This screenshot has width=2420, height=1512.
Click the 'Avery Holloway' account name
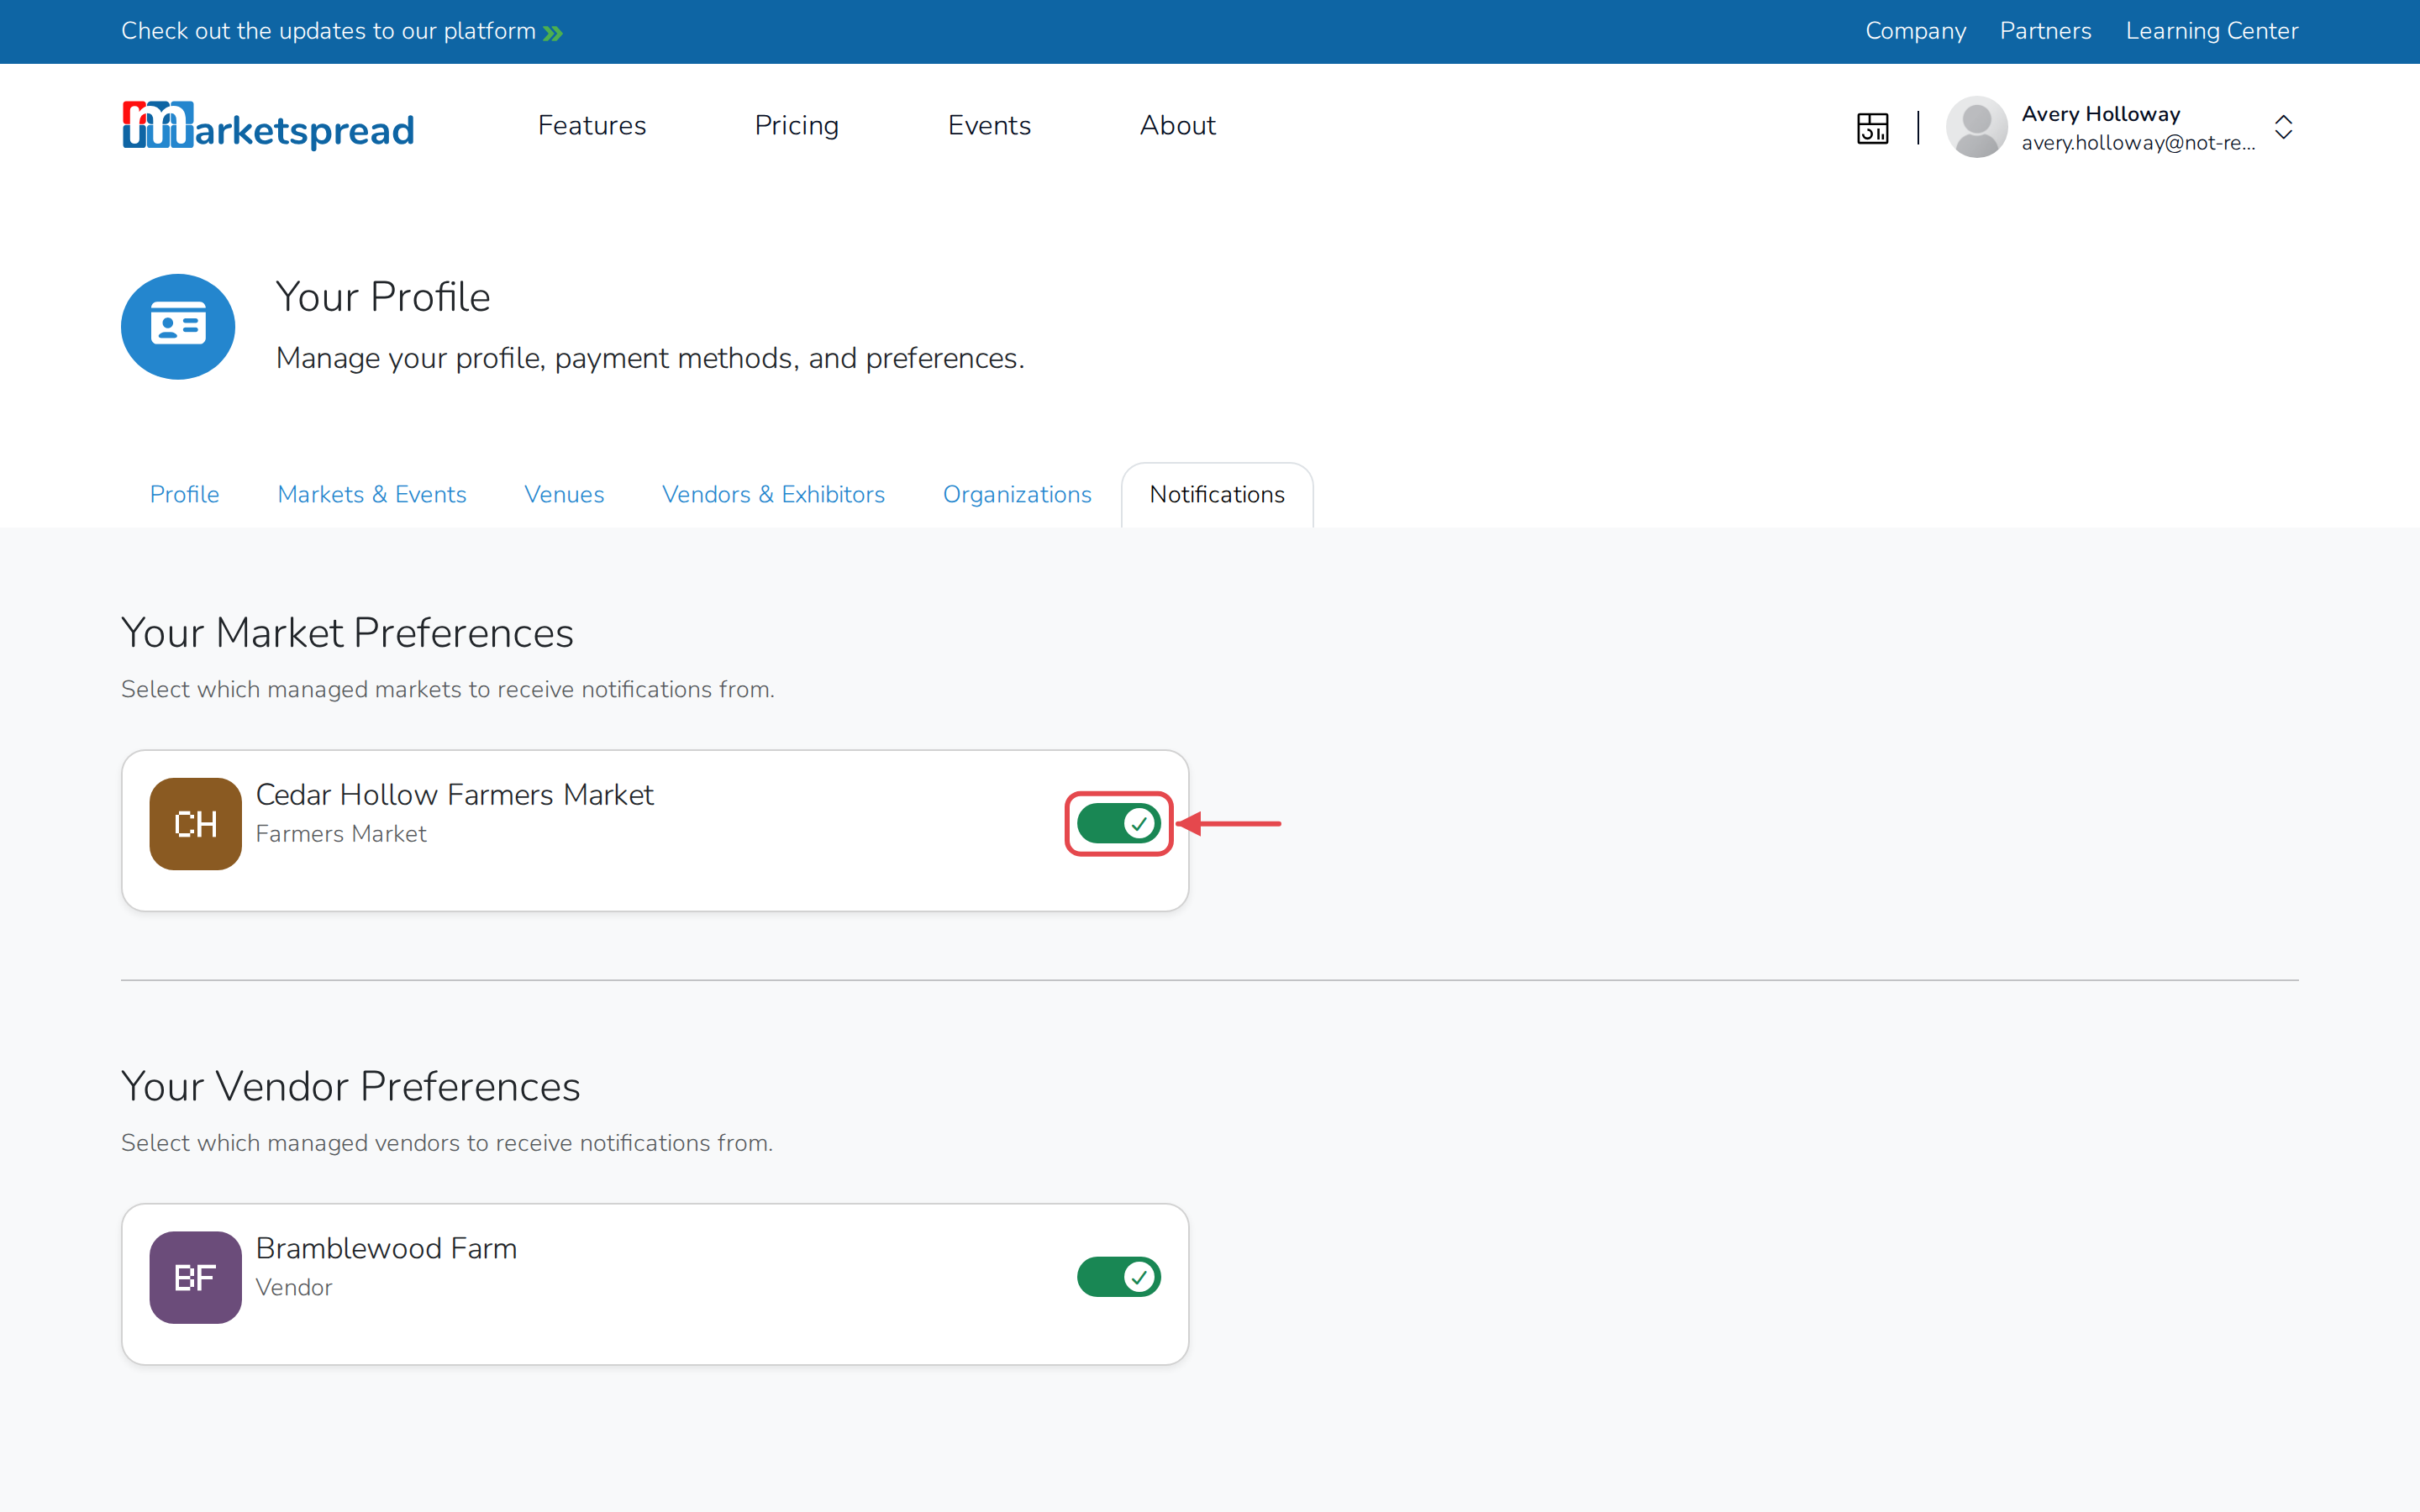click(x=2100, y=113)
